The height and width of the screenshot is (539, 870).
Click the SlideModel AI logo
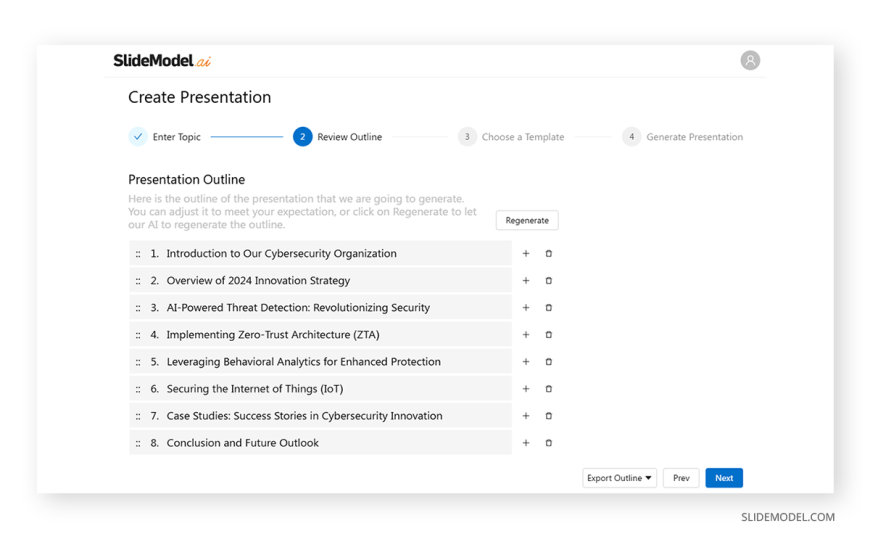click(162, 61)
